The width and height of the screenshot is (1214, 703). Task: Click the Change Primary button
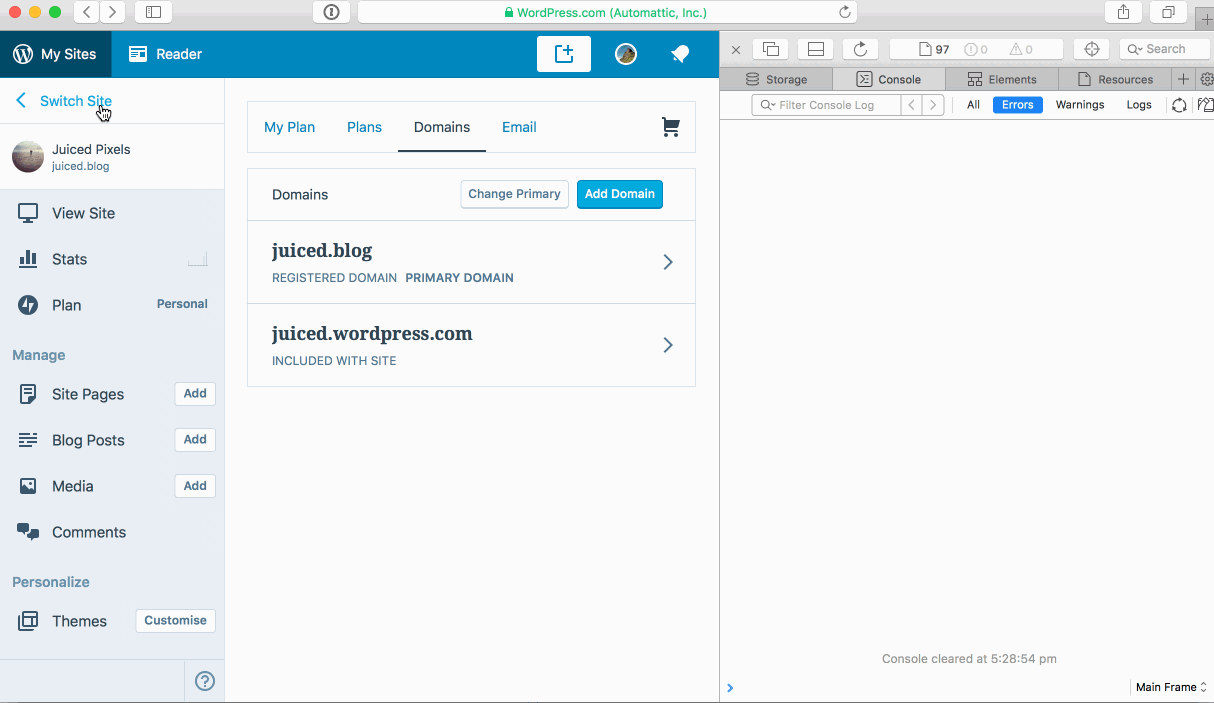click(515, 194)
